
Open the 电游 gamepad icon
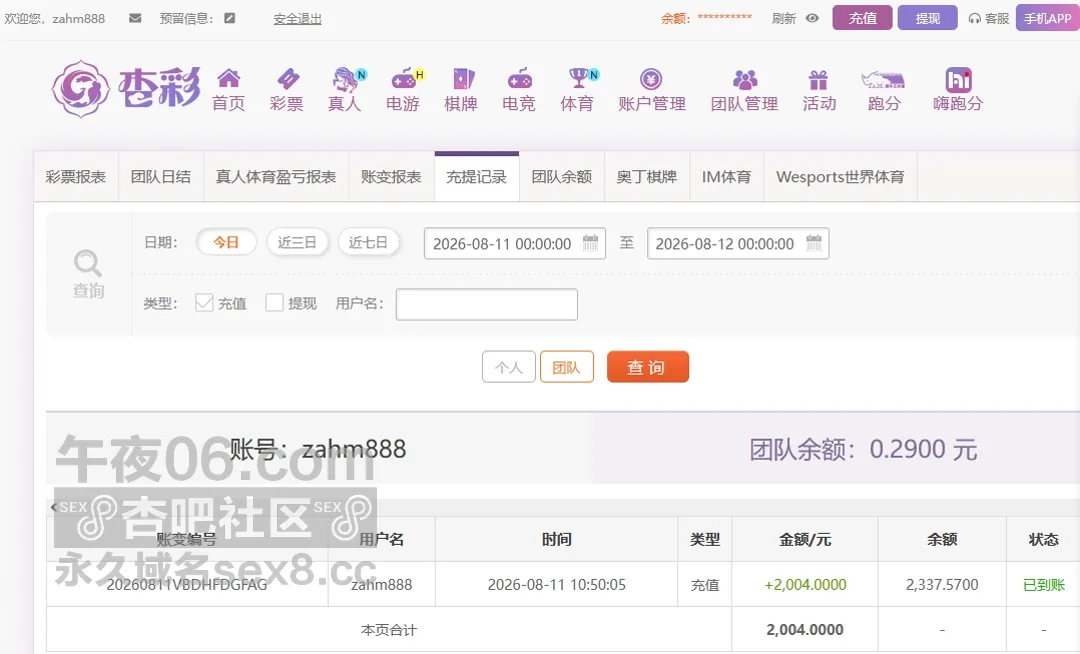point(405,78)
